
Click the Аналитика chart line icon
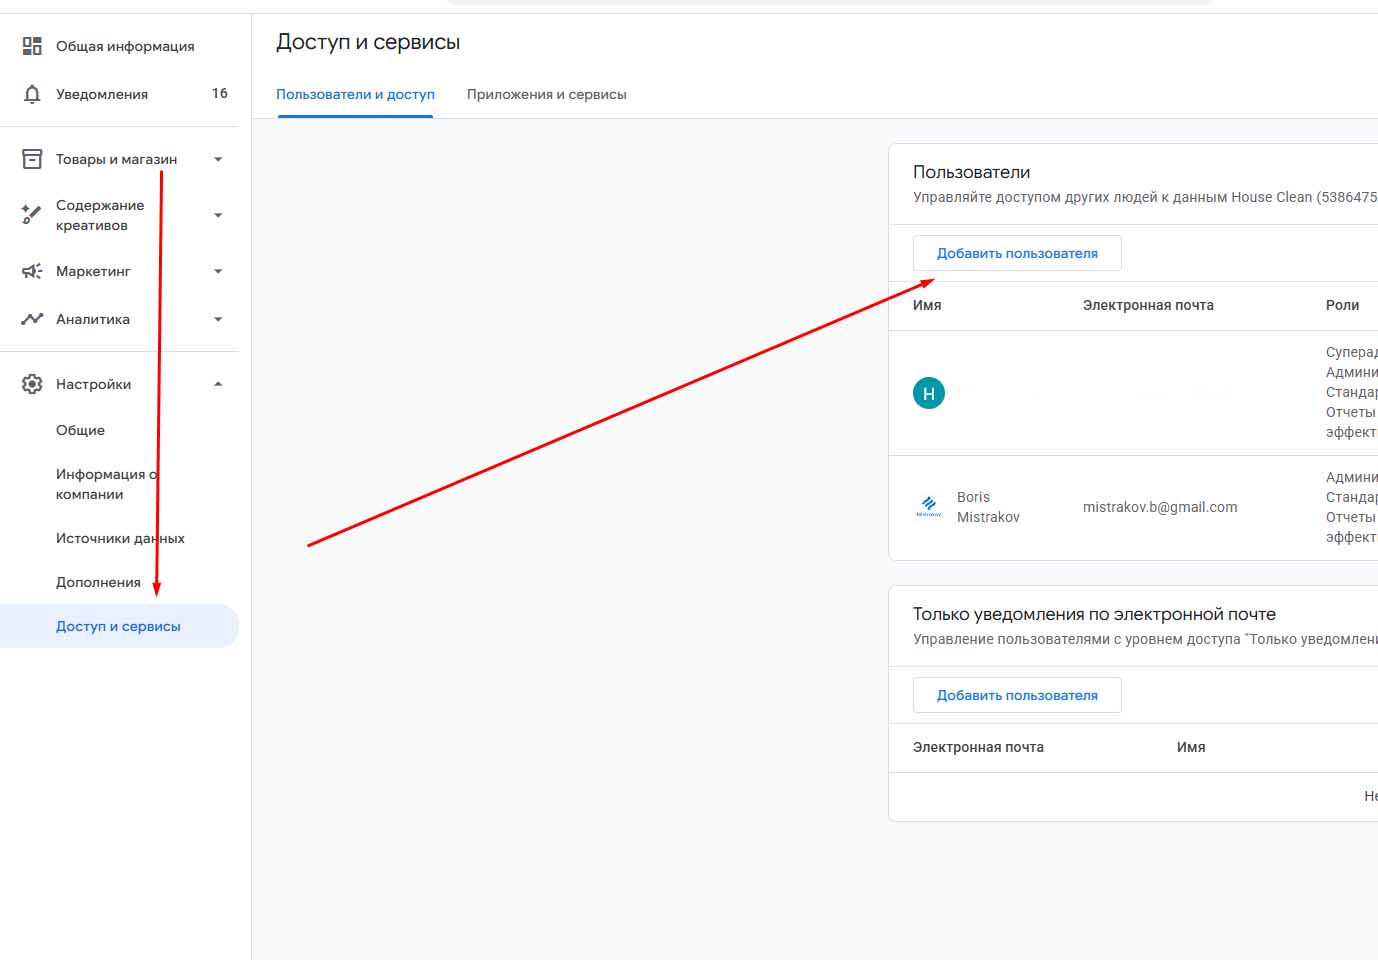[32, 319]
